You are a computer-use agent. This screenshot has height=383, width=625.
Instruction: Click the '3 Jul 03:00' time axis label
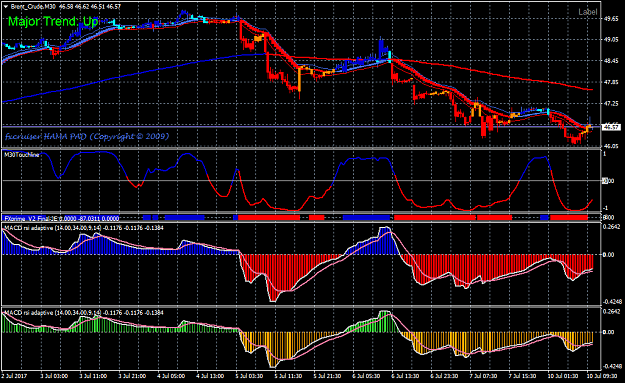[x=54, y=376]
